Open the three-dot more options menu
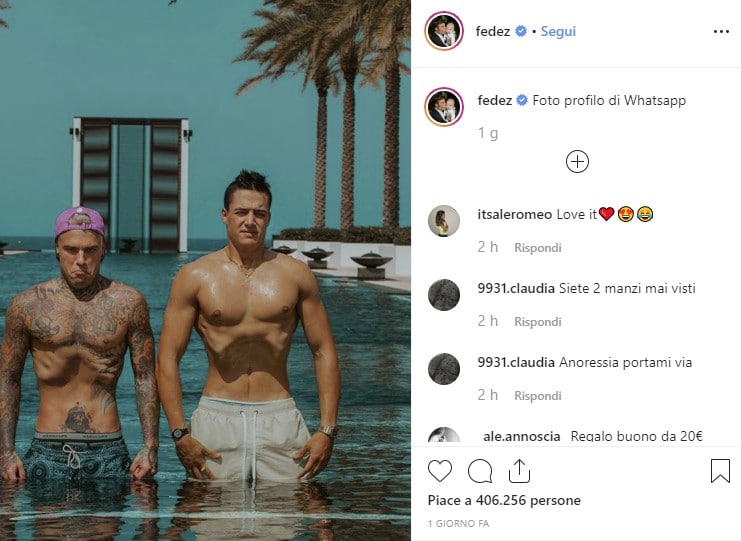This screenshot has width=741, height=541. point(721,32)
